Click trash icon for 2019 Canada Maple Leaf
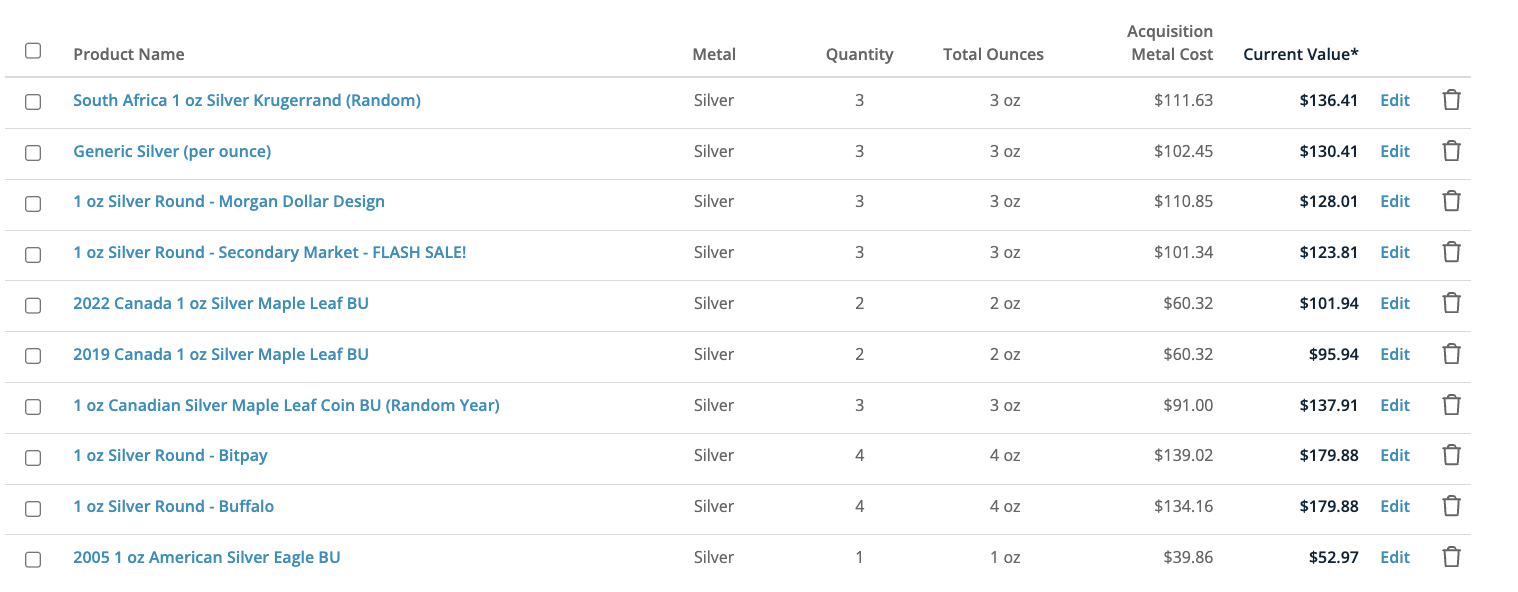This screenshot has height=592, width=1518. (x=1451, y=354)
